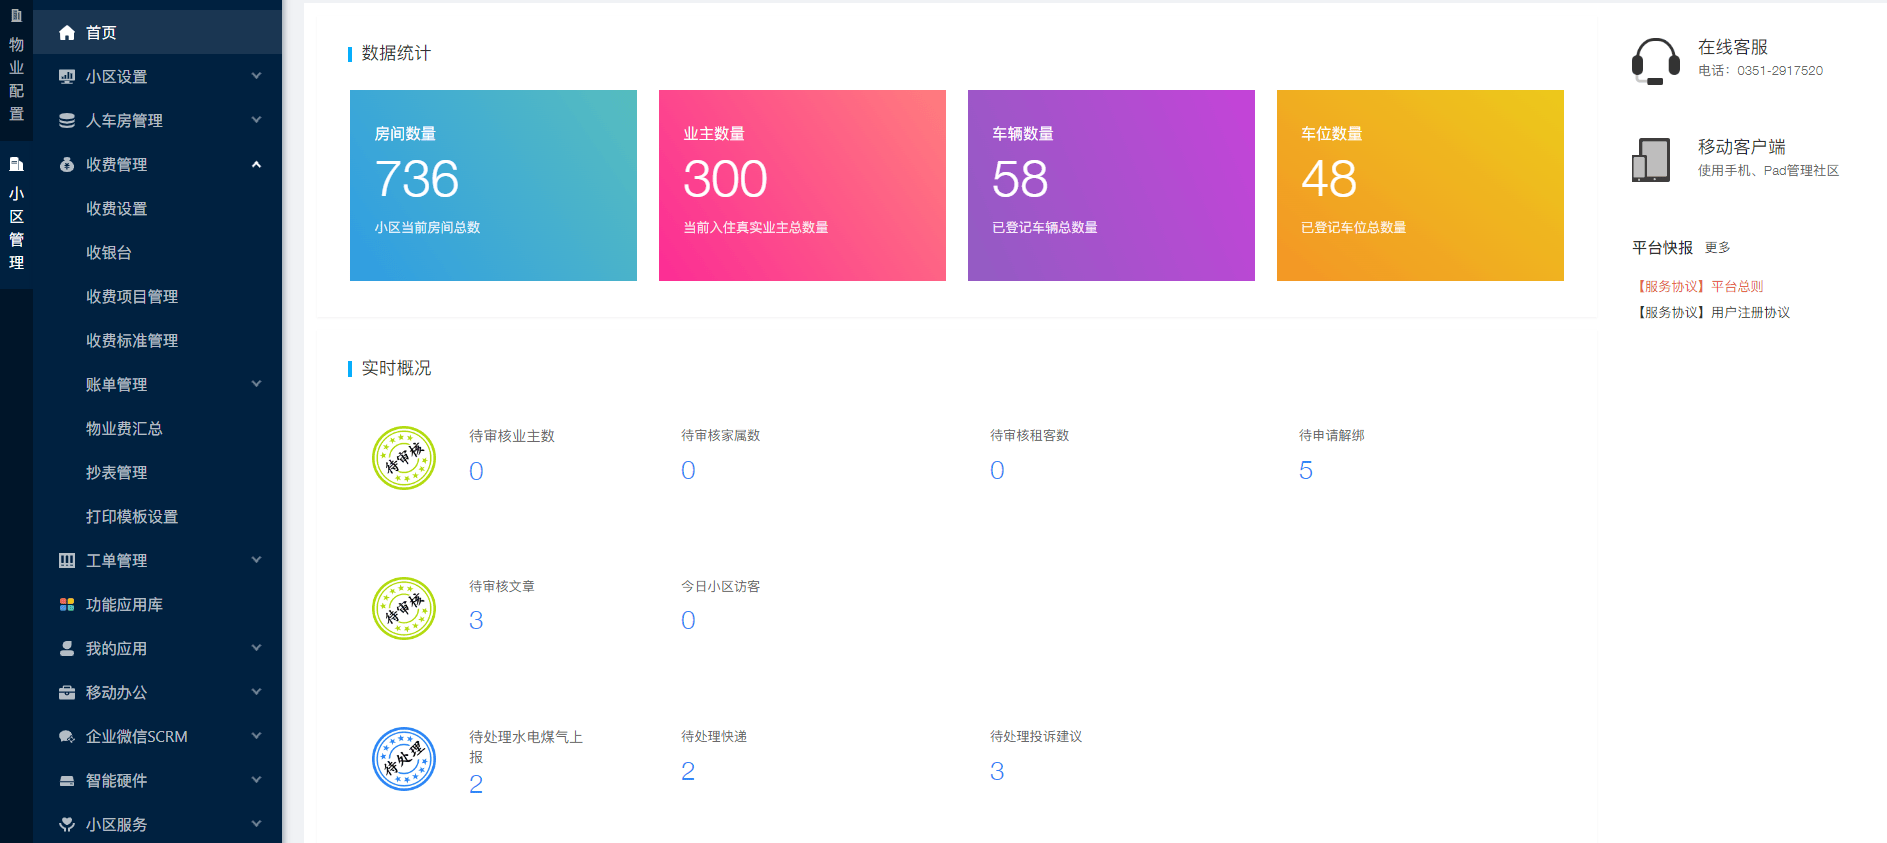Image resolution: width=1887 pixels, height=843 pixels.
Task: Click the blue 待处理 stamp icon
Action: (x=404, y=759)
